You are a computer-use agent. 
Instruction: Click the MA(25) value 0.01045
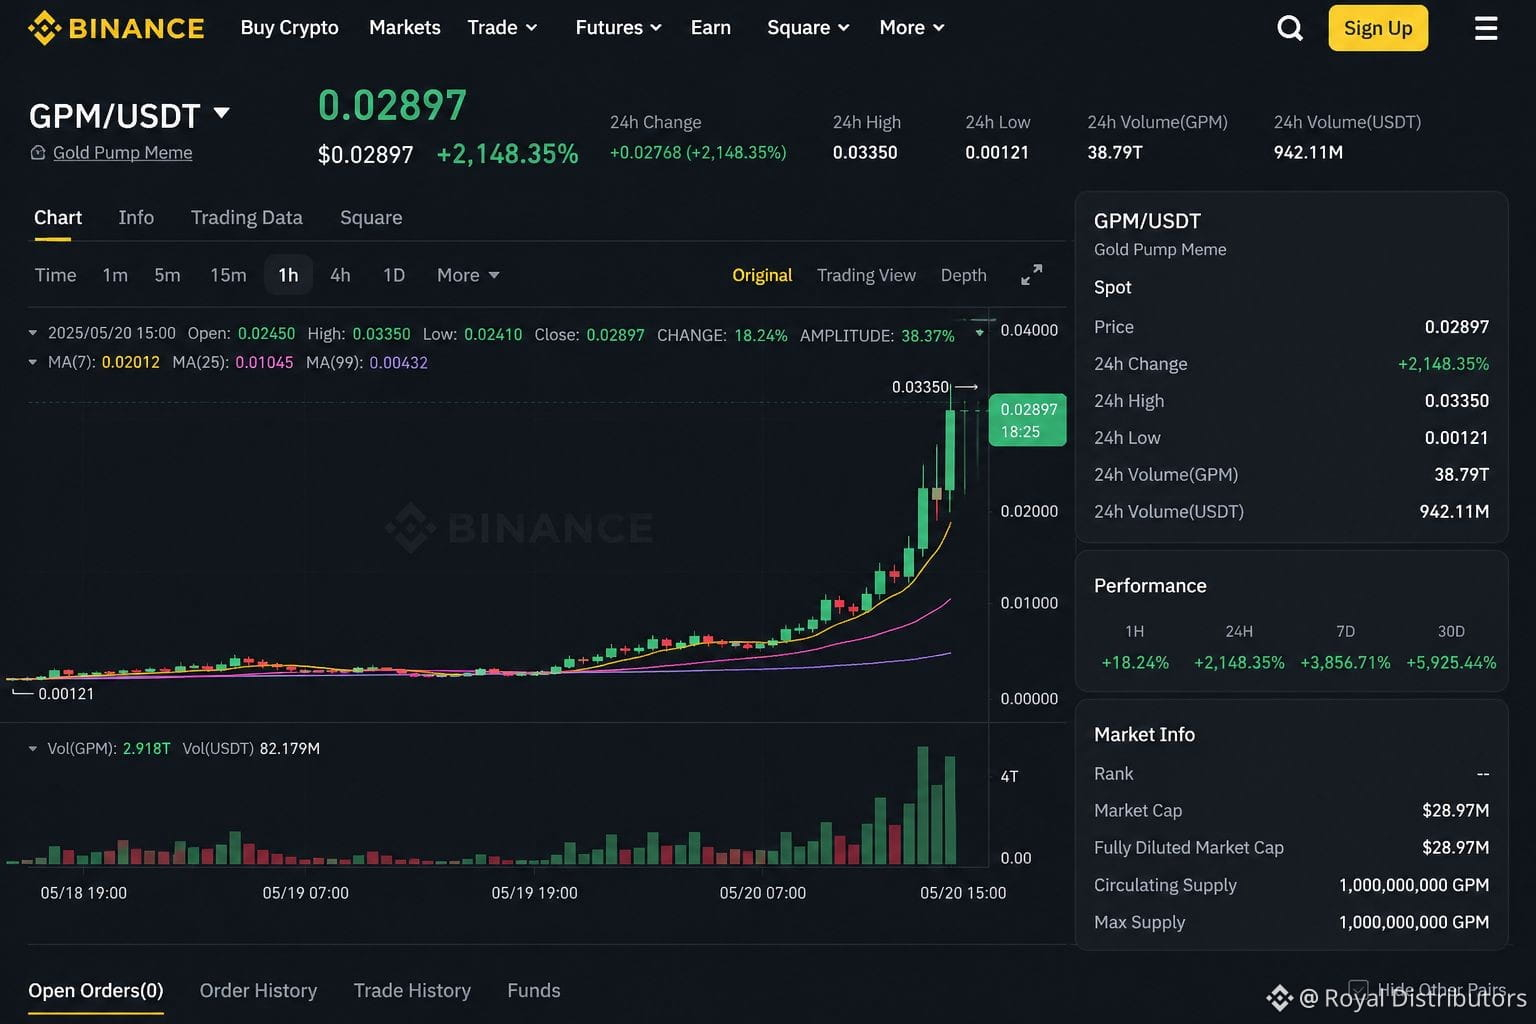coord(264,362)
